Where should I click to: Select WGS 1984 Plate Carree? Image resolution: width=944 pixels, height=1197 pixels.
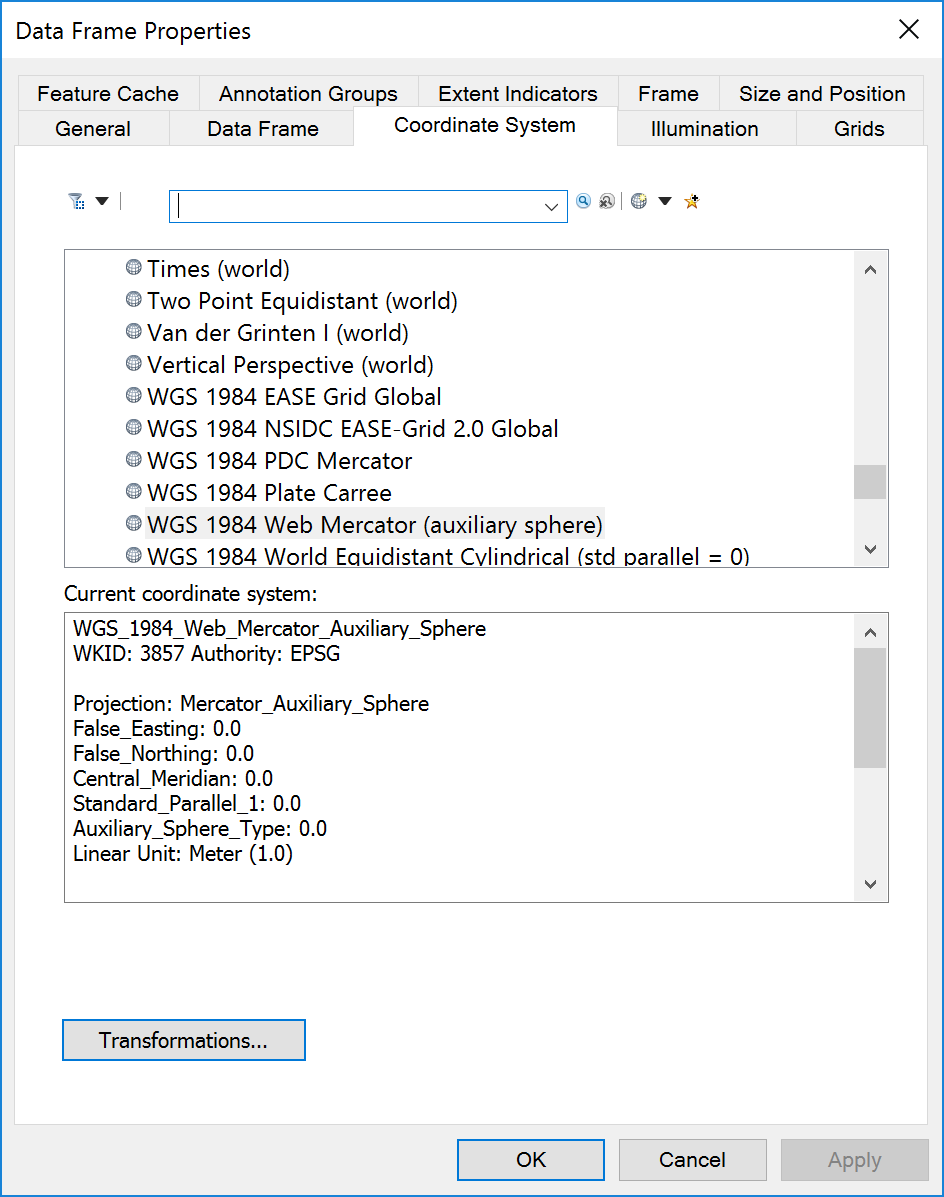pyautogui.click(x=268, y=492)
